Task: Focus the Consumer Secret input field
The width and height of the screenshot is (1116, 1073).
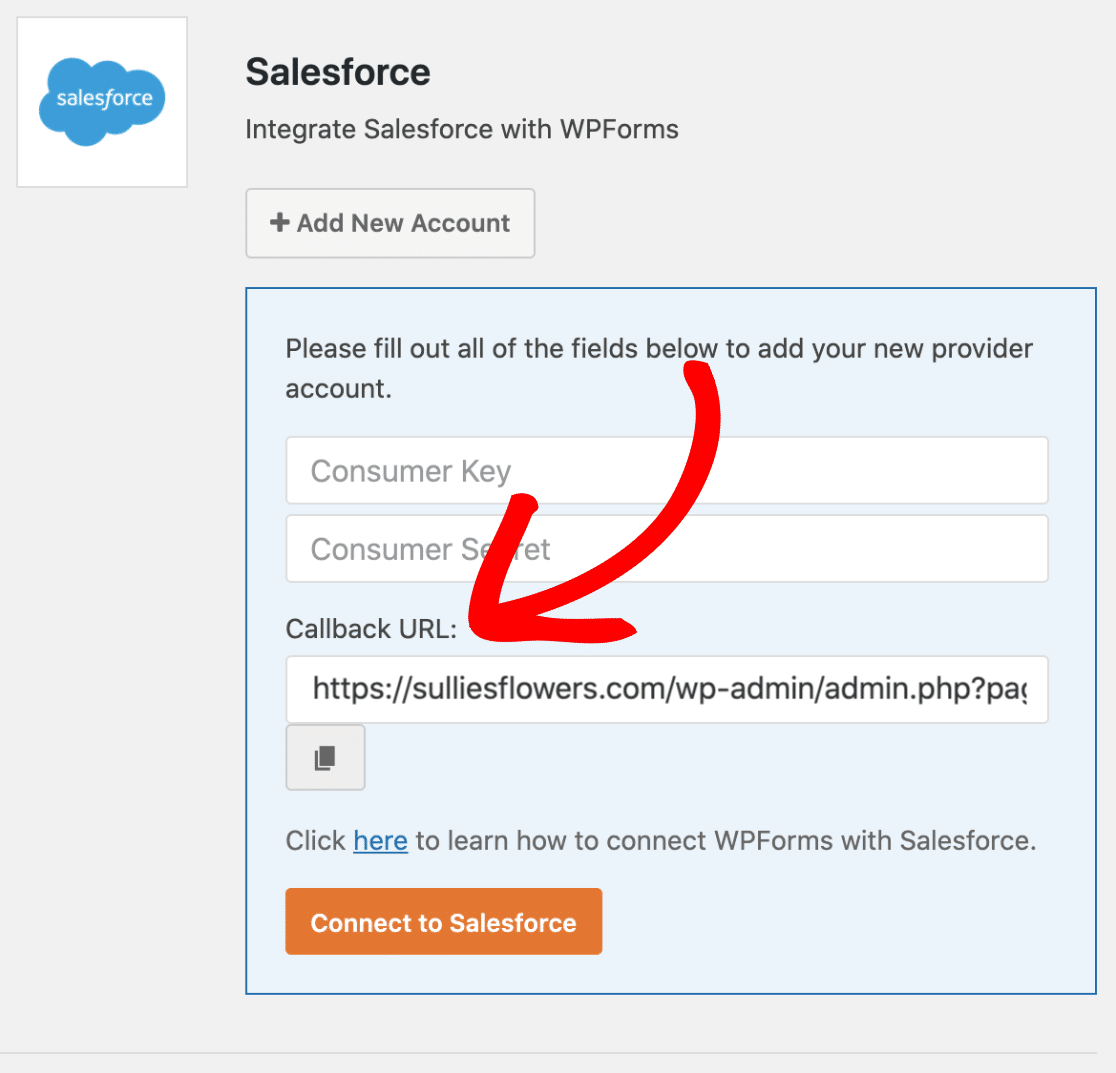Action: coord(667,549)
